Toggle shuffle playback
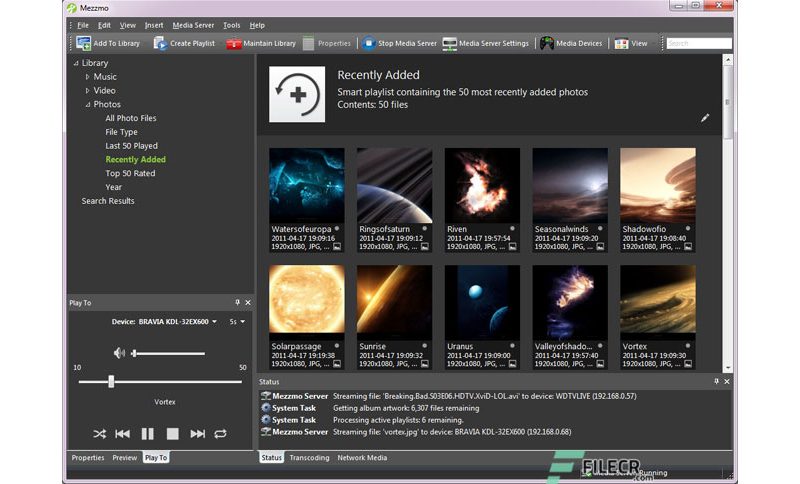800x484 pixels. tap(99, 434)
